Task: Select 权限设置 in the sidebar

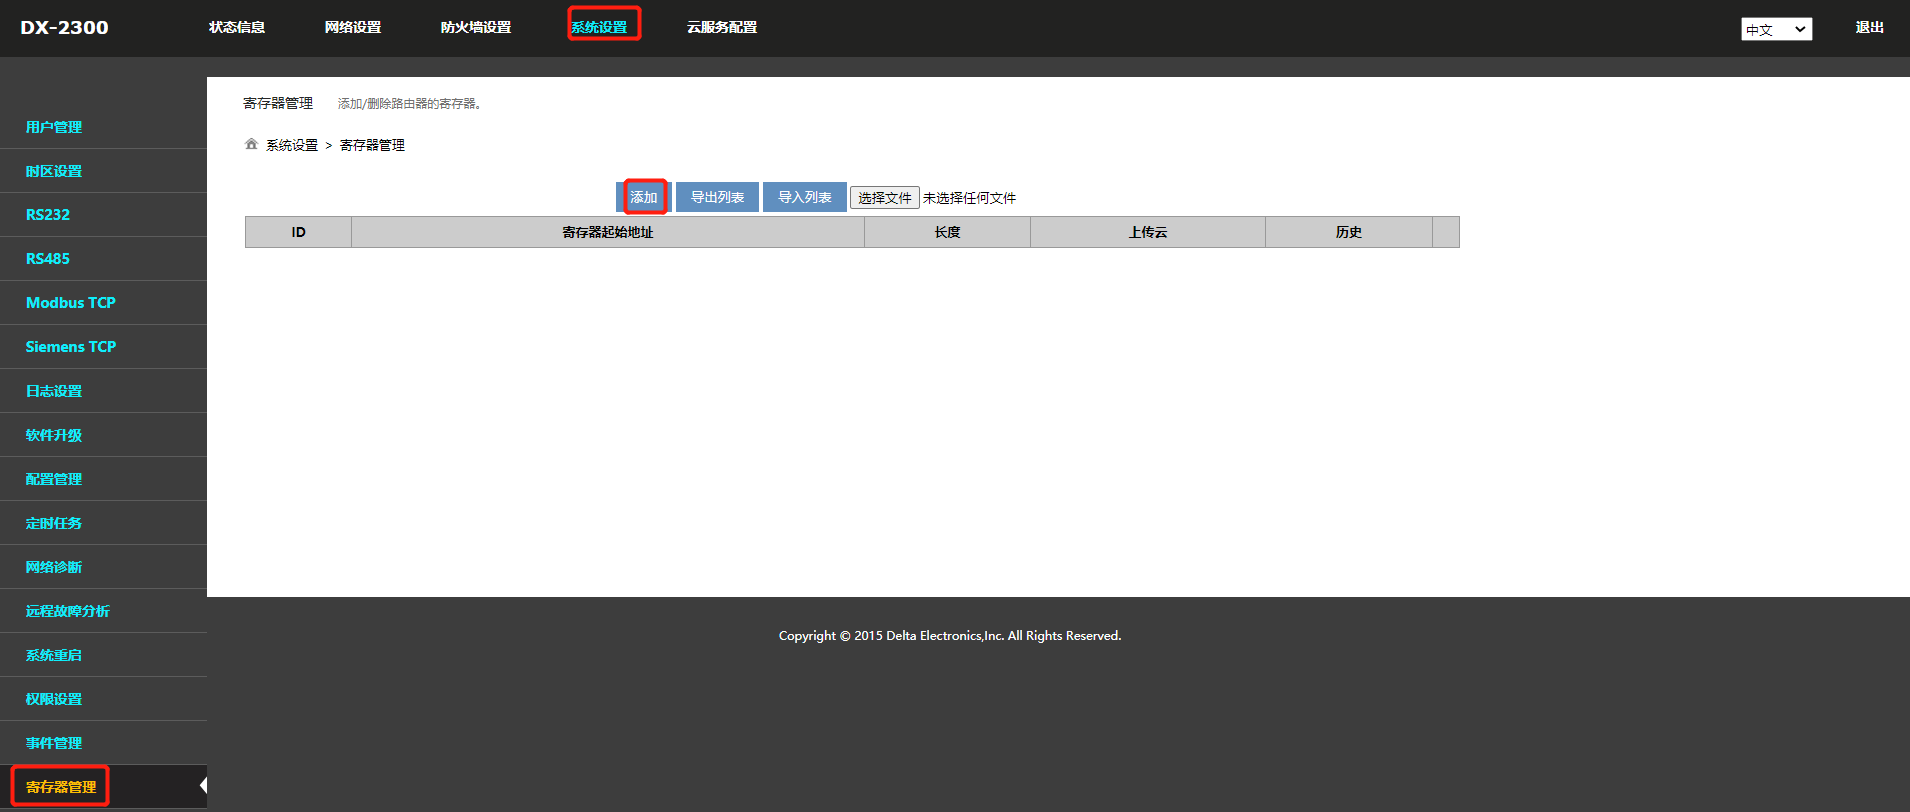Action: click(x=54, y=699)
